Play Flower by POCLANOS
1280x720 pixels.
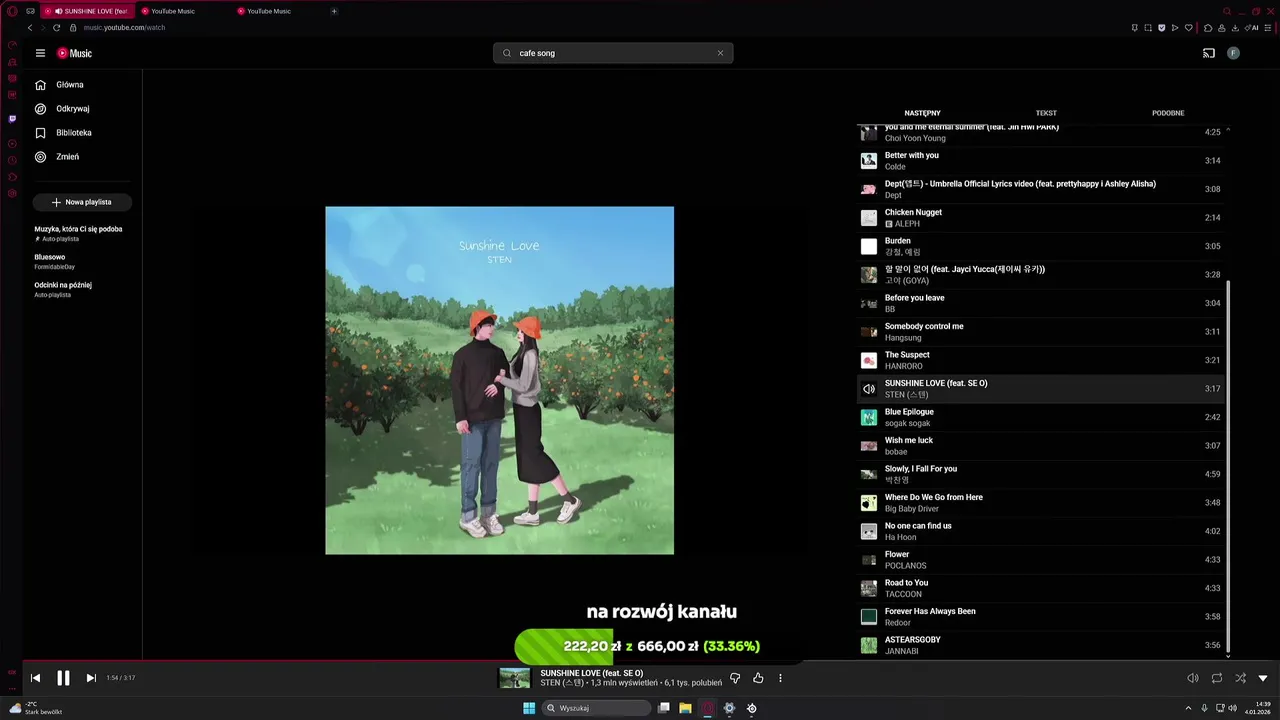point(1040,560)
